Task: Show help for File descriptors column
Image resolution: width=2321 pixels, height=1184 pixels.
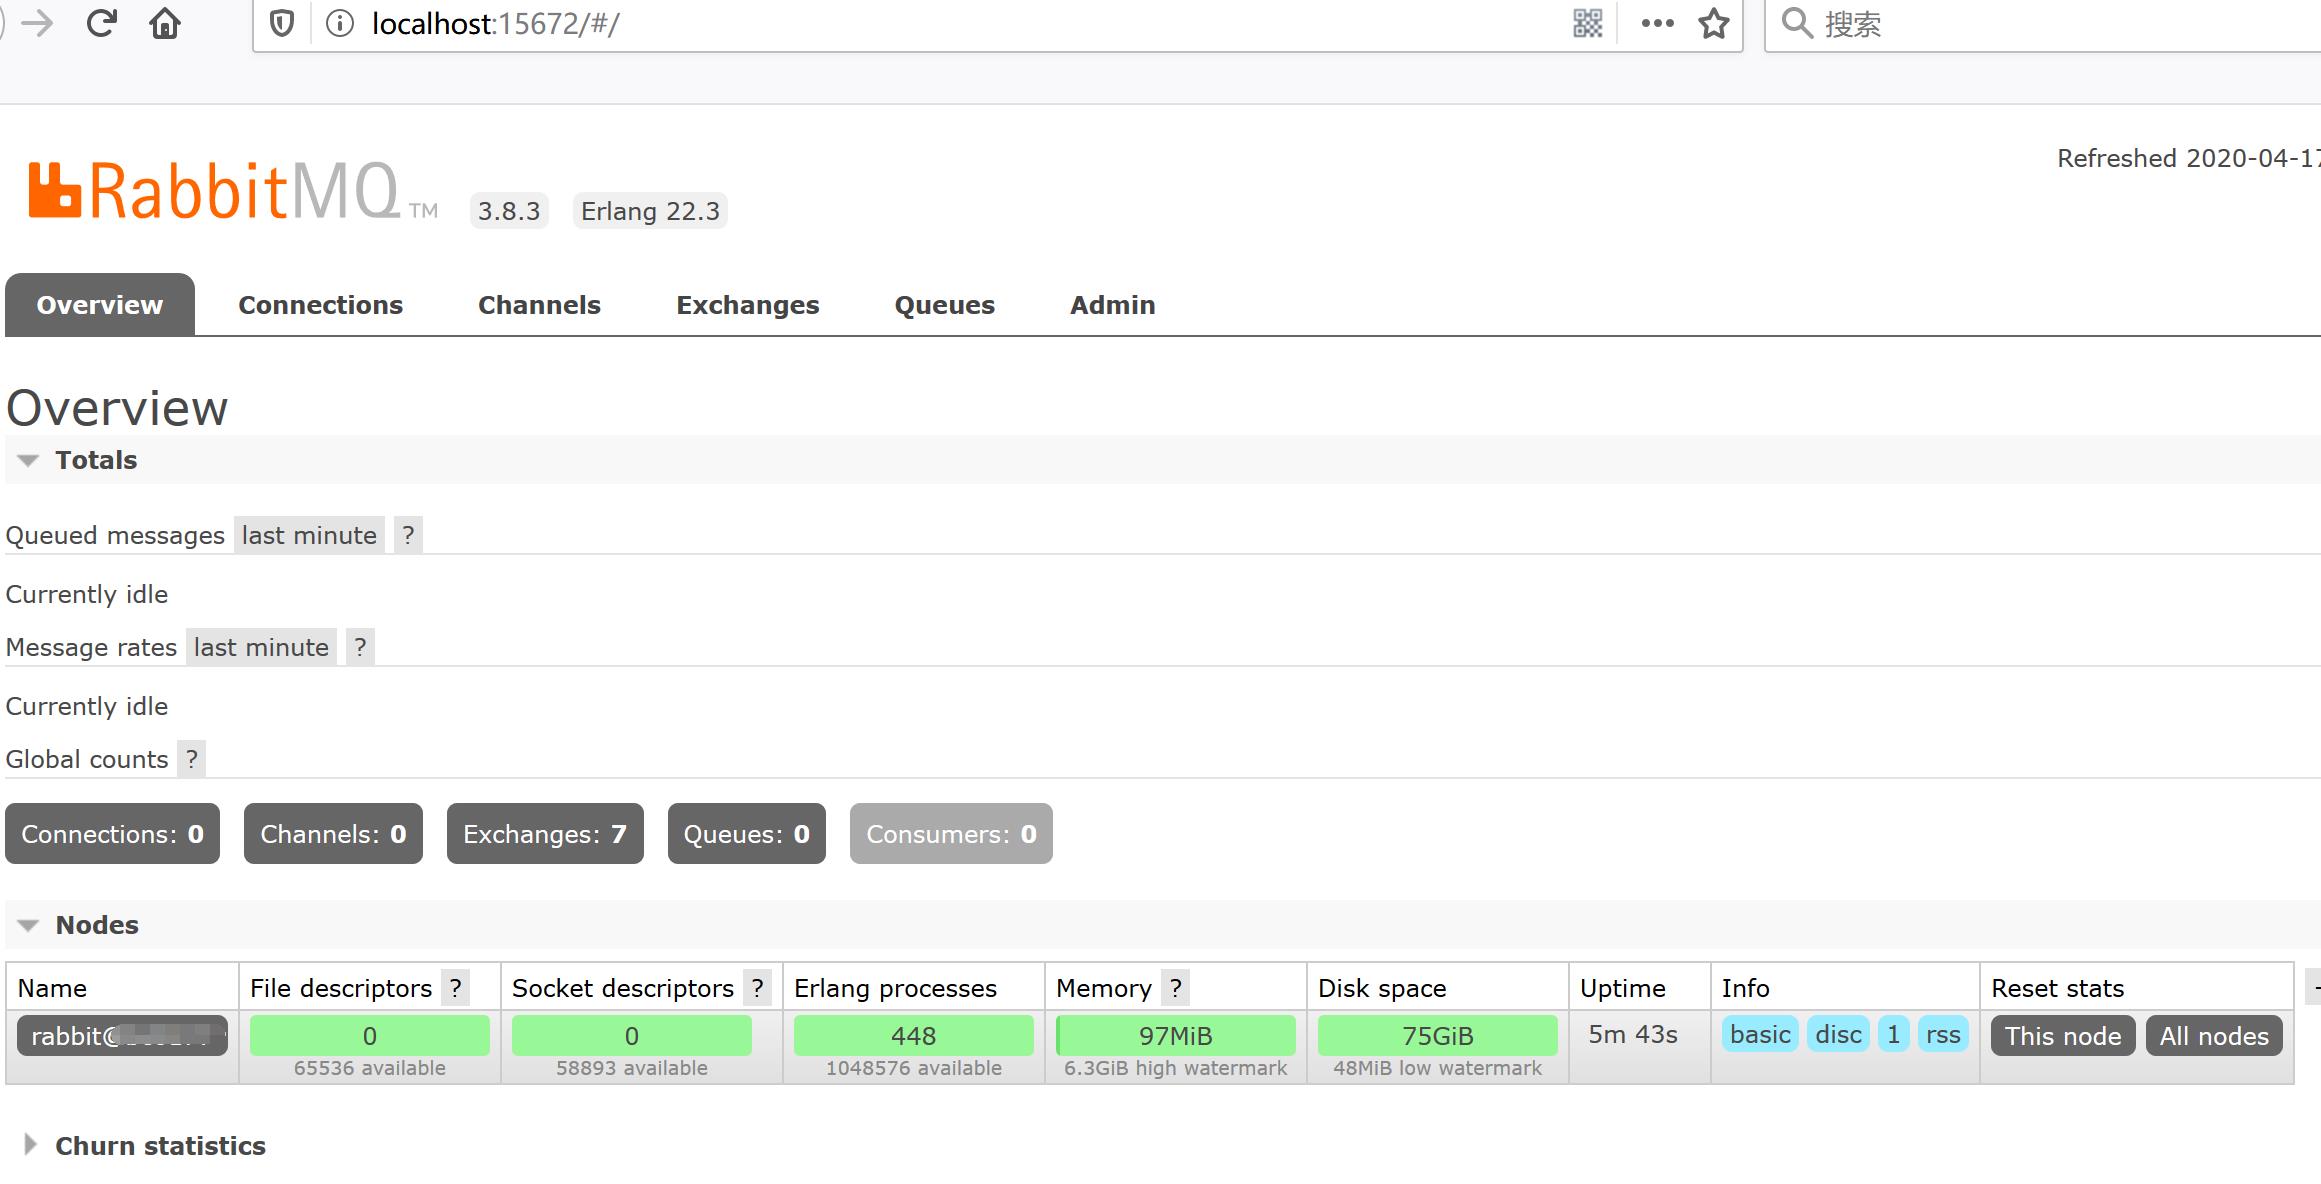Action: pos(456,988)
